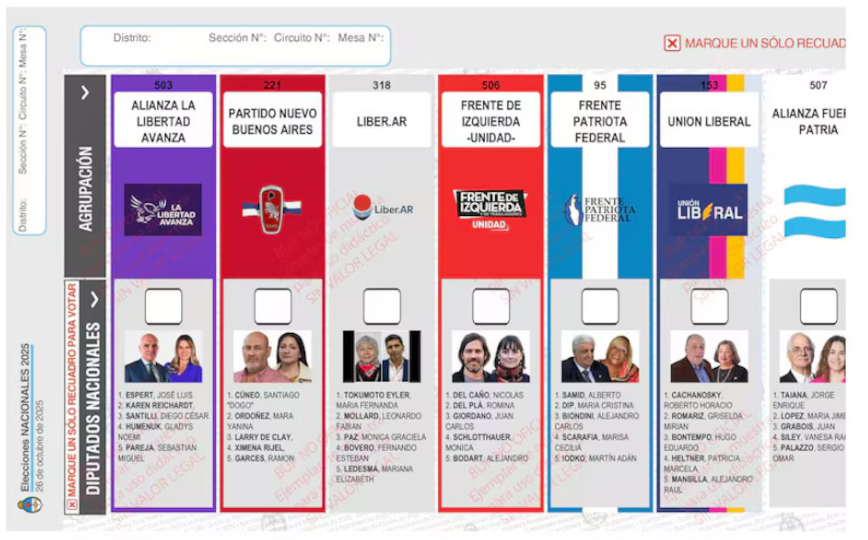Select the Frente Patriota Federal header
The image size is (868, 540).
(x=599, y=121)
